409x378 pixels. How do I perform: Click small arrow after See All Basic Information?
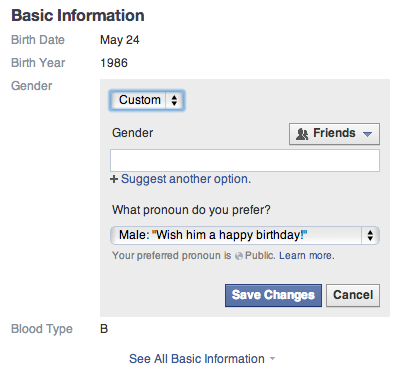click(273, 359)
